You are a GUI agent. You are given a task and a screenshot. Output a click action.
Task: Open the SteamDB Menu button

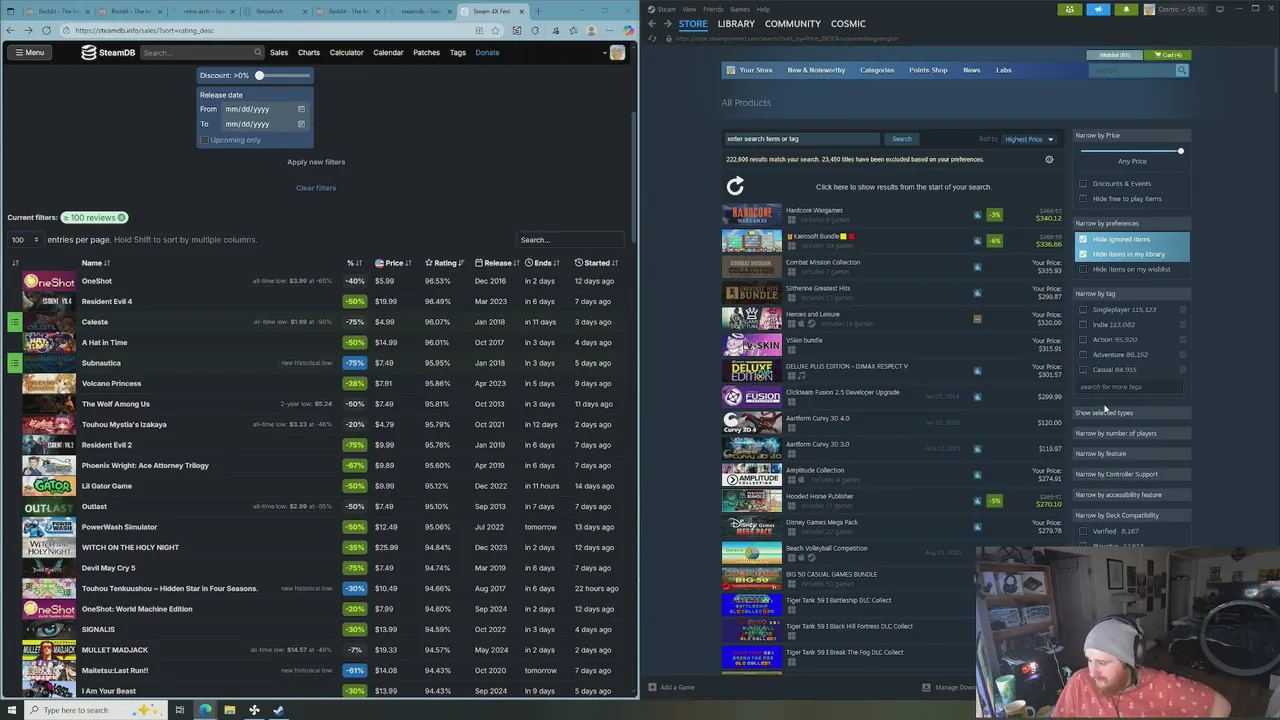pos(29,52)
